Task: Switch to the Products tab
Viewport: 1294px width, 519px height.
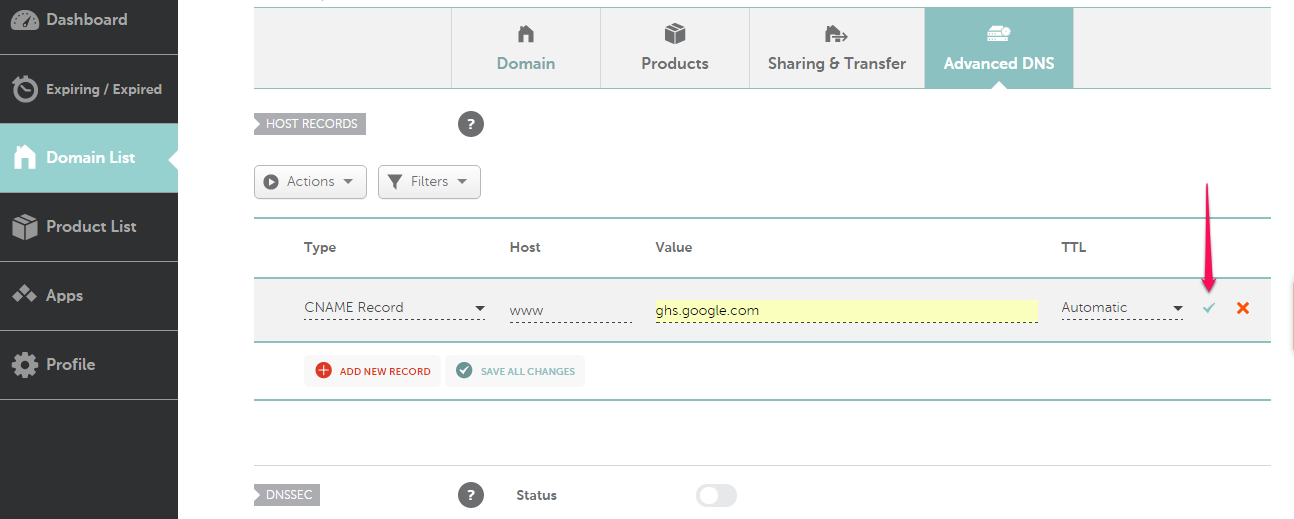Action: 675,48
